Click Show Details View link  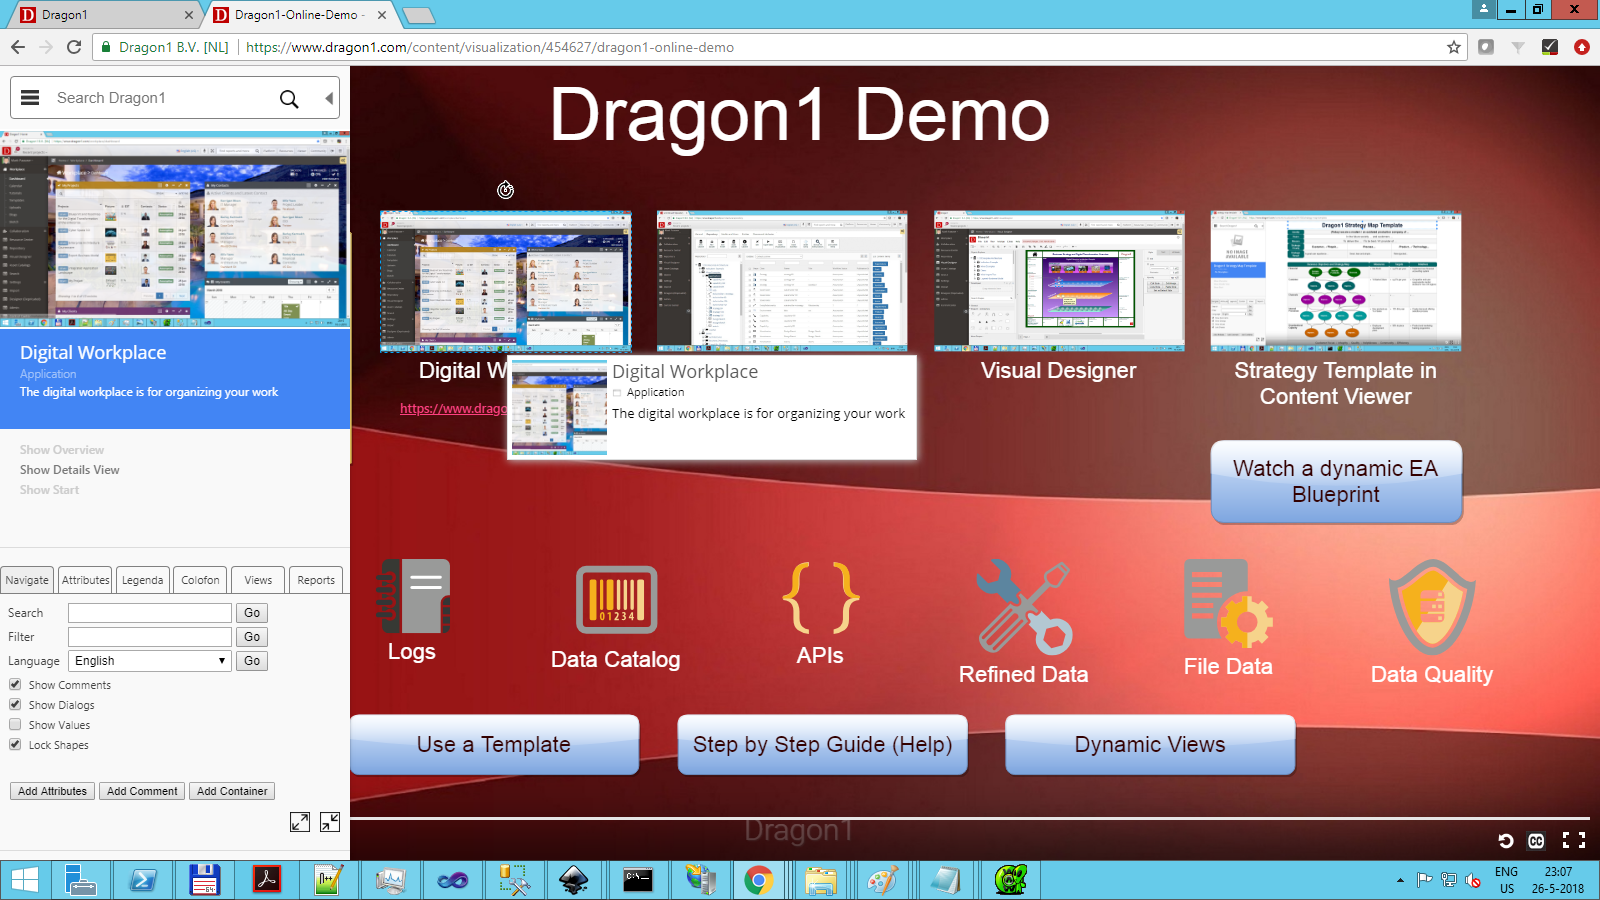(x=70, y=470)
